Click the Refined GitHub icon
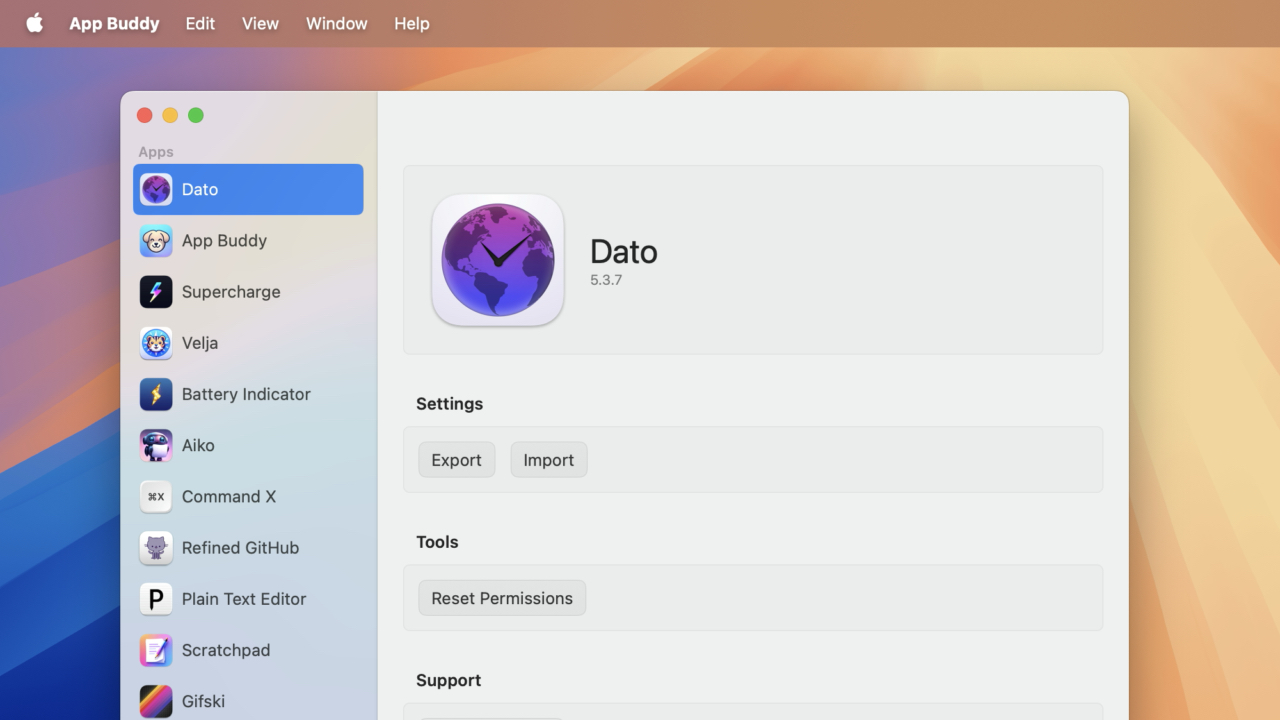 tap(156, 547)
